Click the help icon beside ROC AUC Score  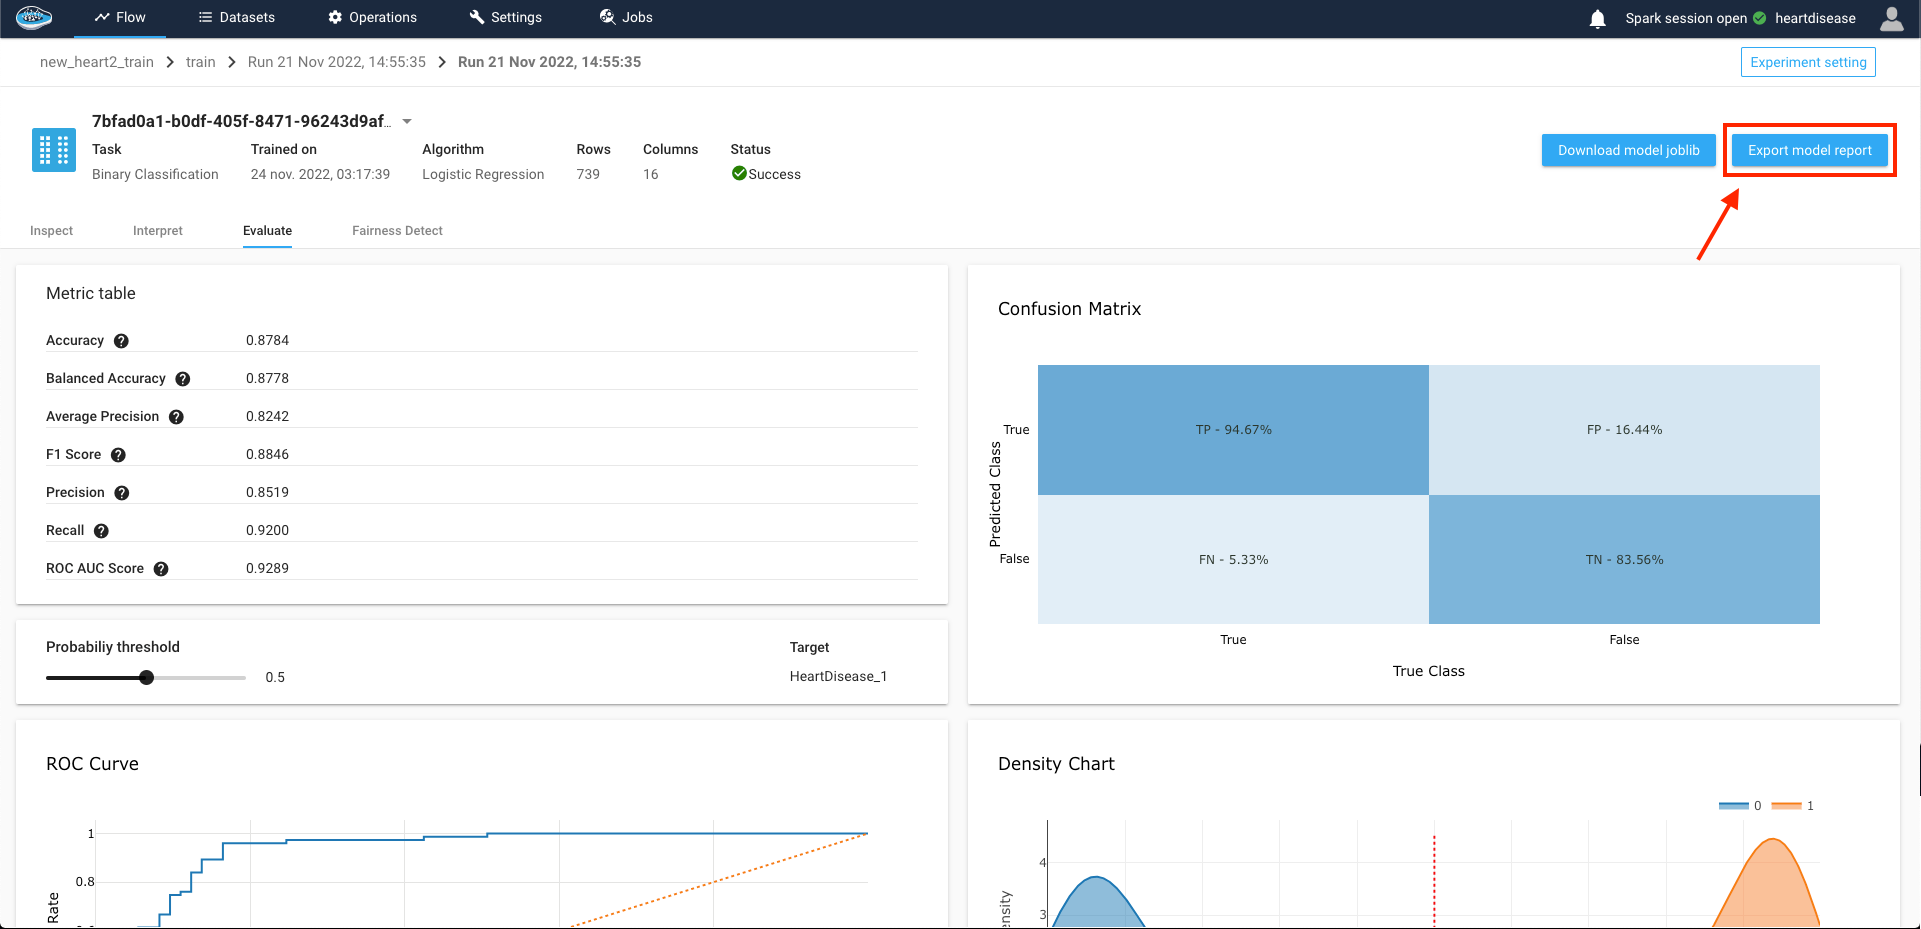click(x=161, y=569)
